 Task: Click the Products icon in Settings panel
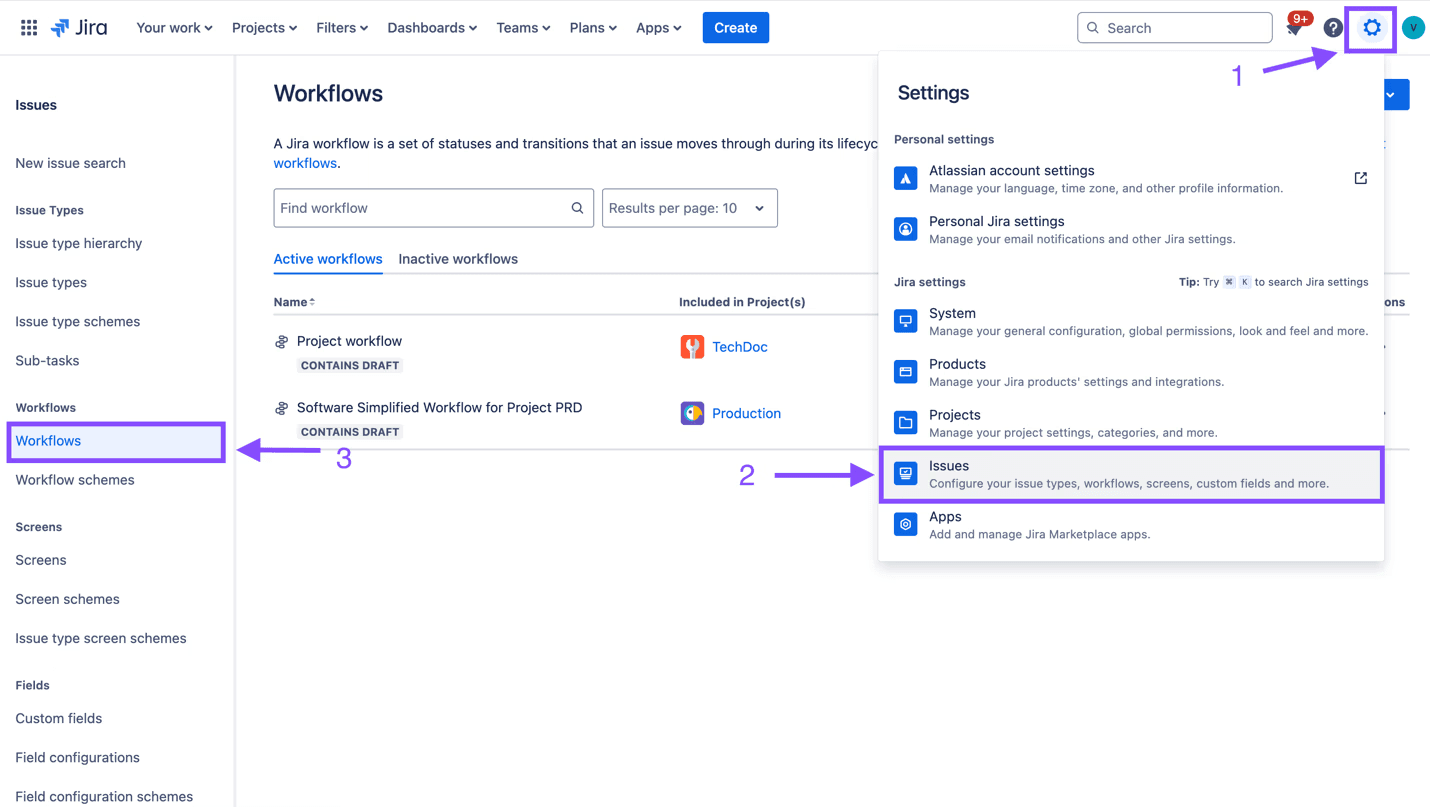[906, 371]
